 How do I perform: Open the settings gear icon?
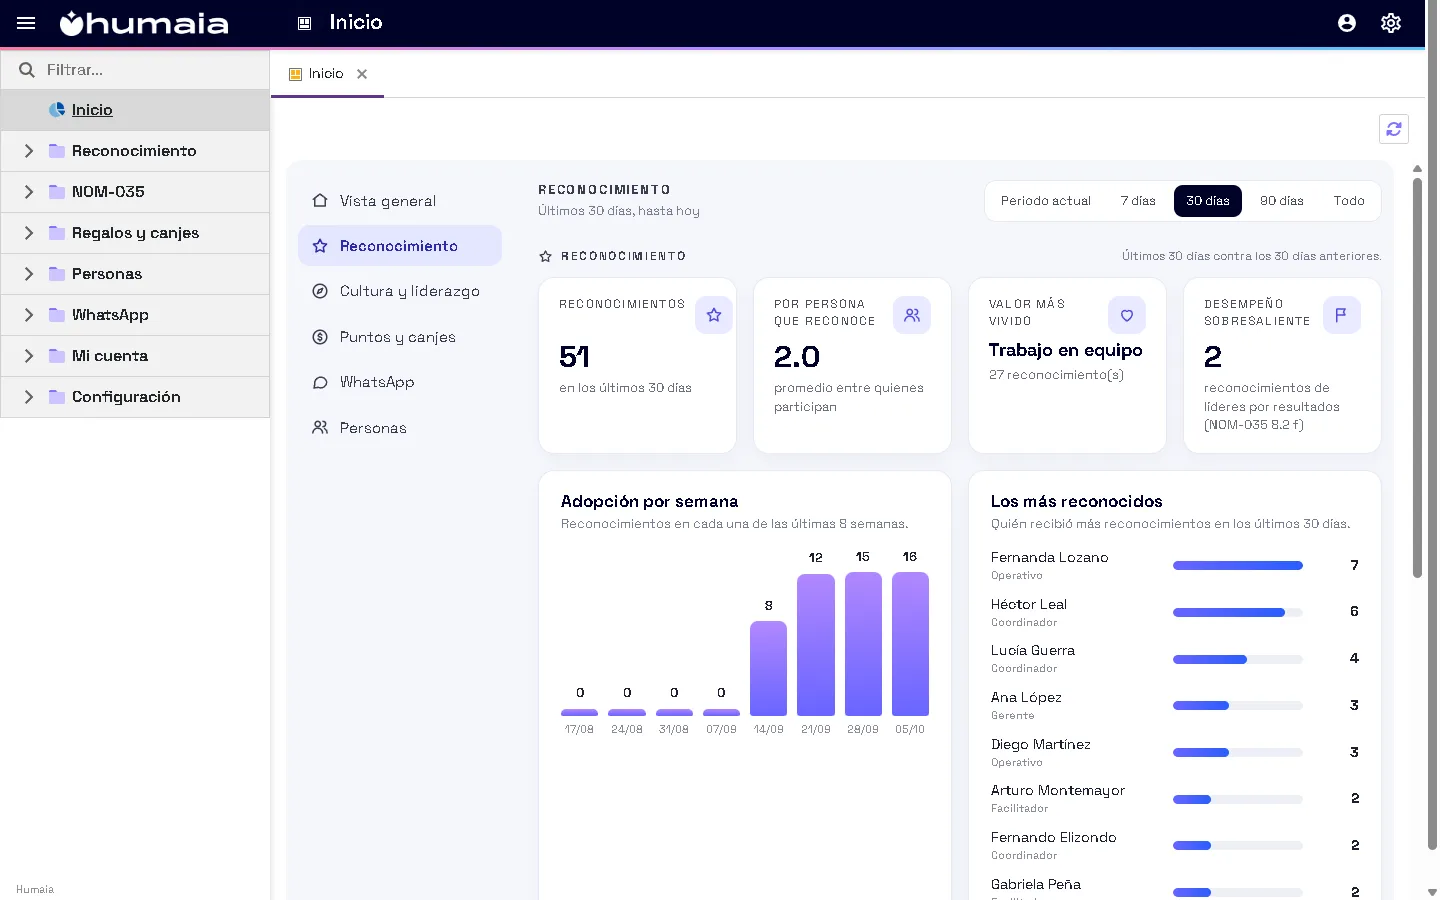(x=1391, y=23)
